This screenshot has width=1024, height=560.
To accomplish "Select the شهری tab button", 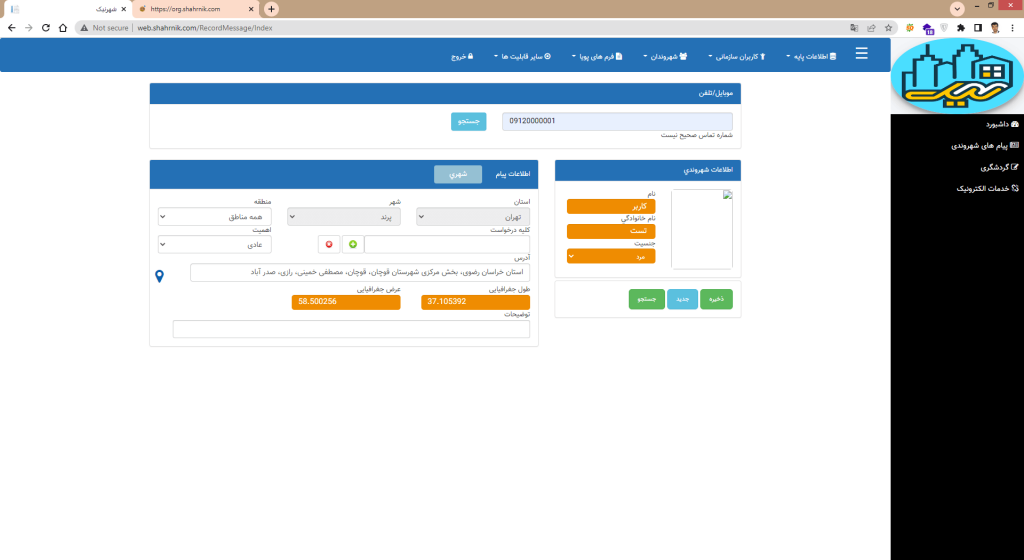I will (x=458, y=174).
